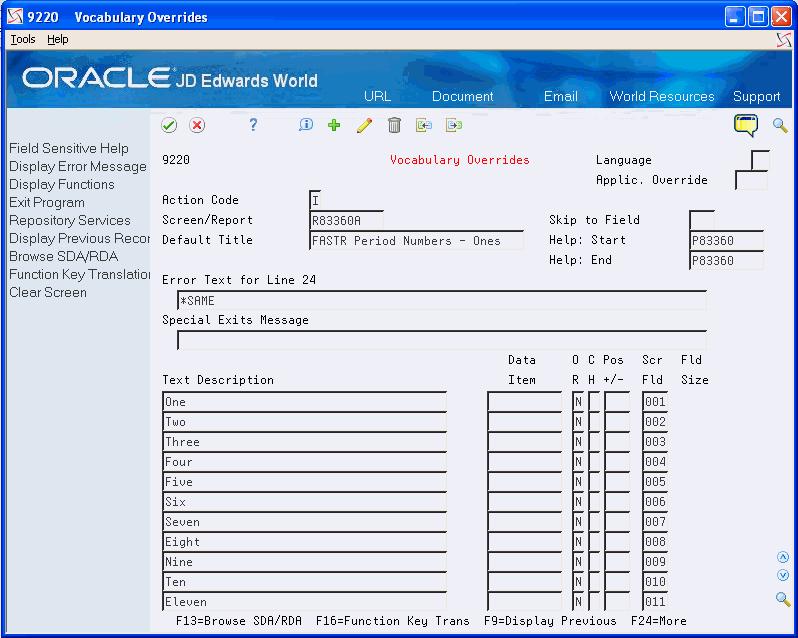798x638 pixels.
Task: Choose Exit Program in sidebar
Action: (47, 202)
